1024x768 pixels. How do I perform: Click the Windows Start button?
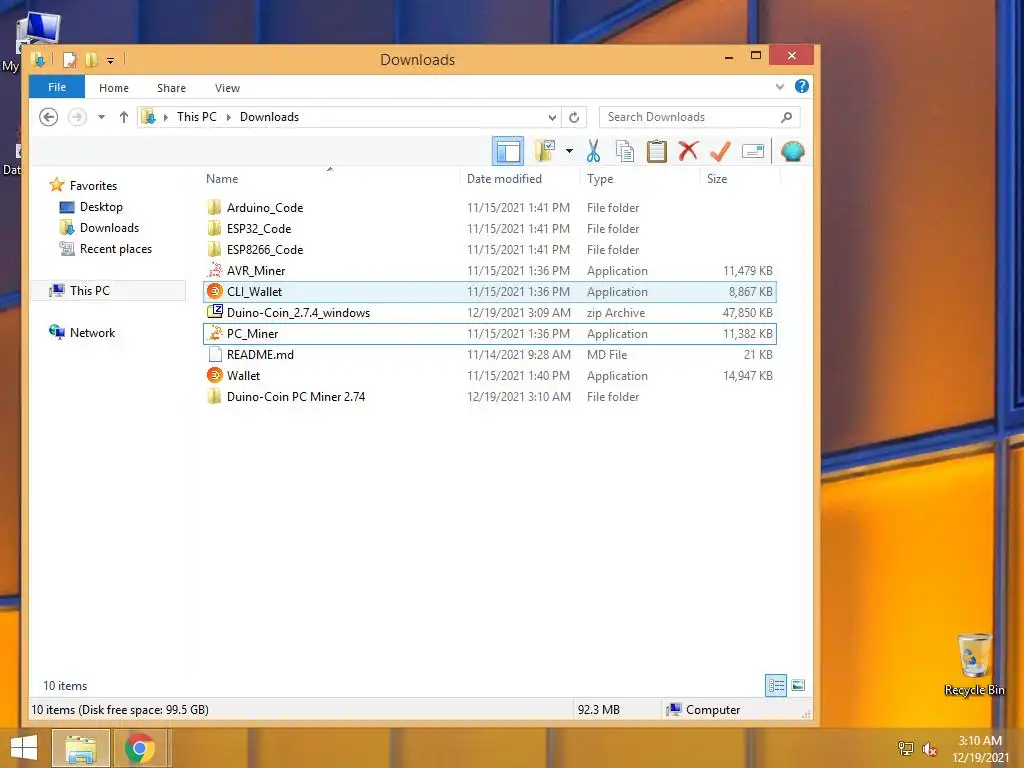point(24,748)
